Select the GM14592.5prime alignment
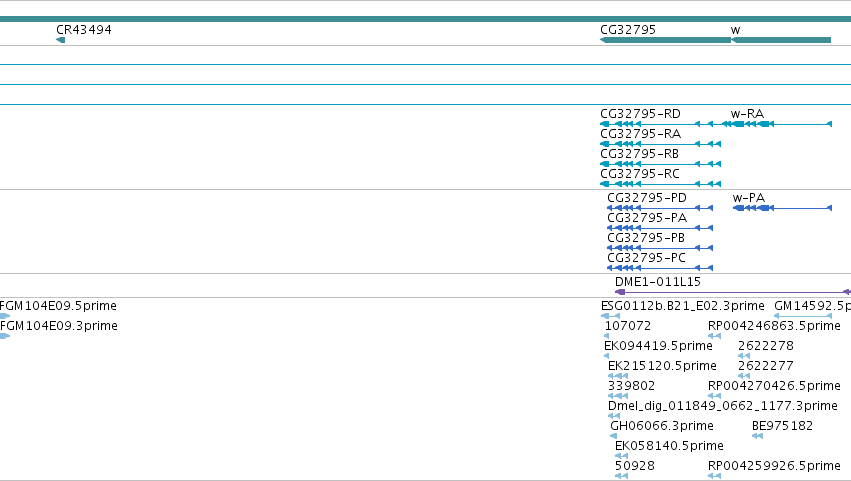851x481 pixels. tap(803, 316)
